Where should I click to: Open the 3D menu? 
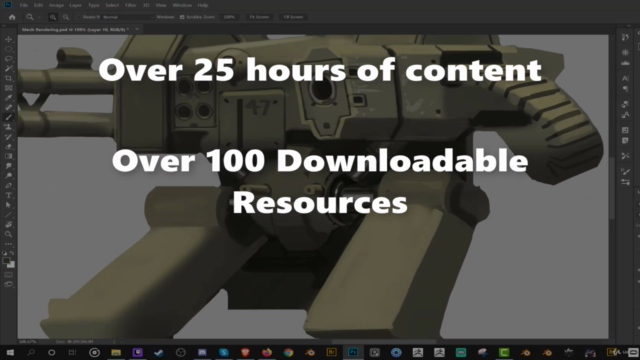click(x=146, y=5)
